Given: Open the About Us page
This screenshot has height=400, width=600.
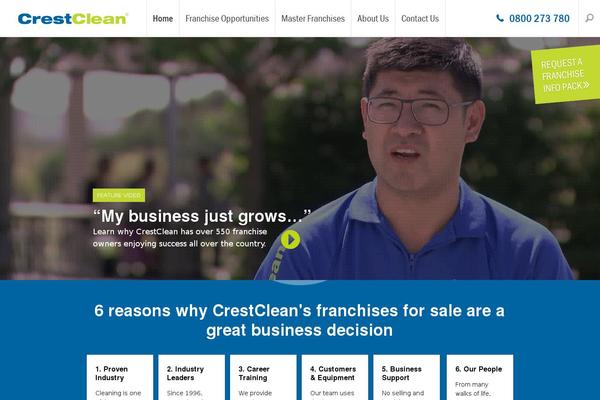Looking at the screenshot, I should click(x=373, y=18).
